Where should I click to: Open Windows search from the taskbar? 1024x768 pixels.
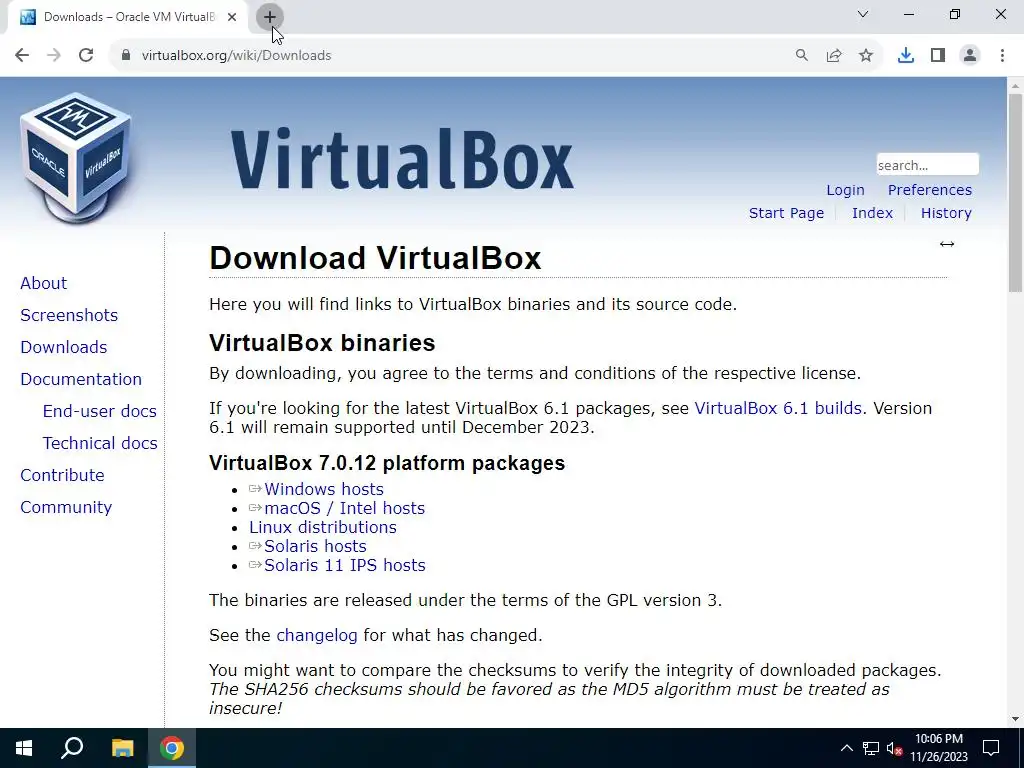pyautogui.click(x=72, y=748)
